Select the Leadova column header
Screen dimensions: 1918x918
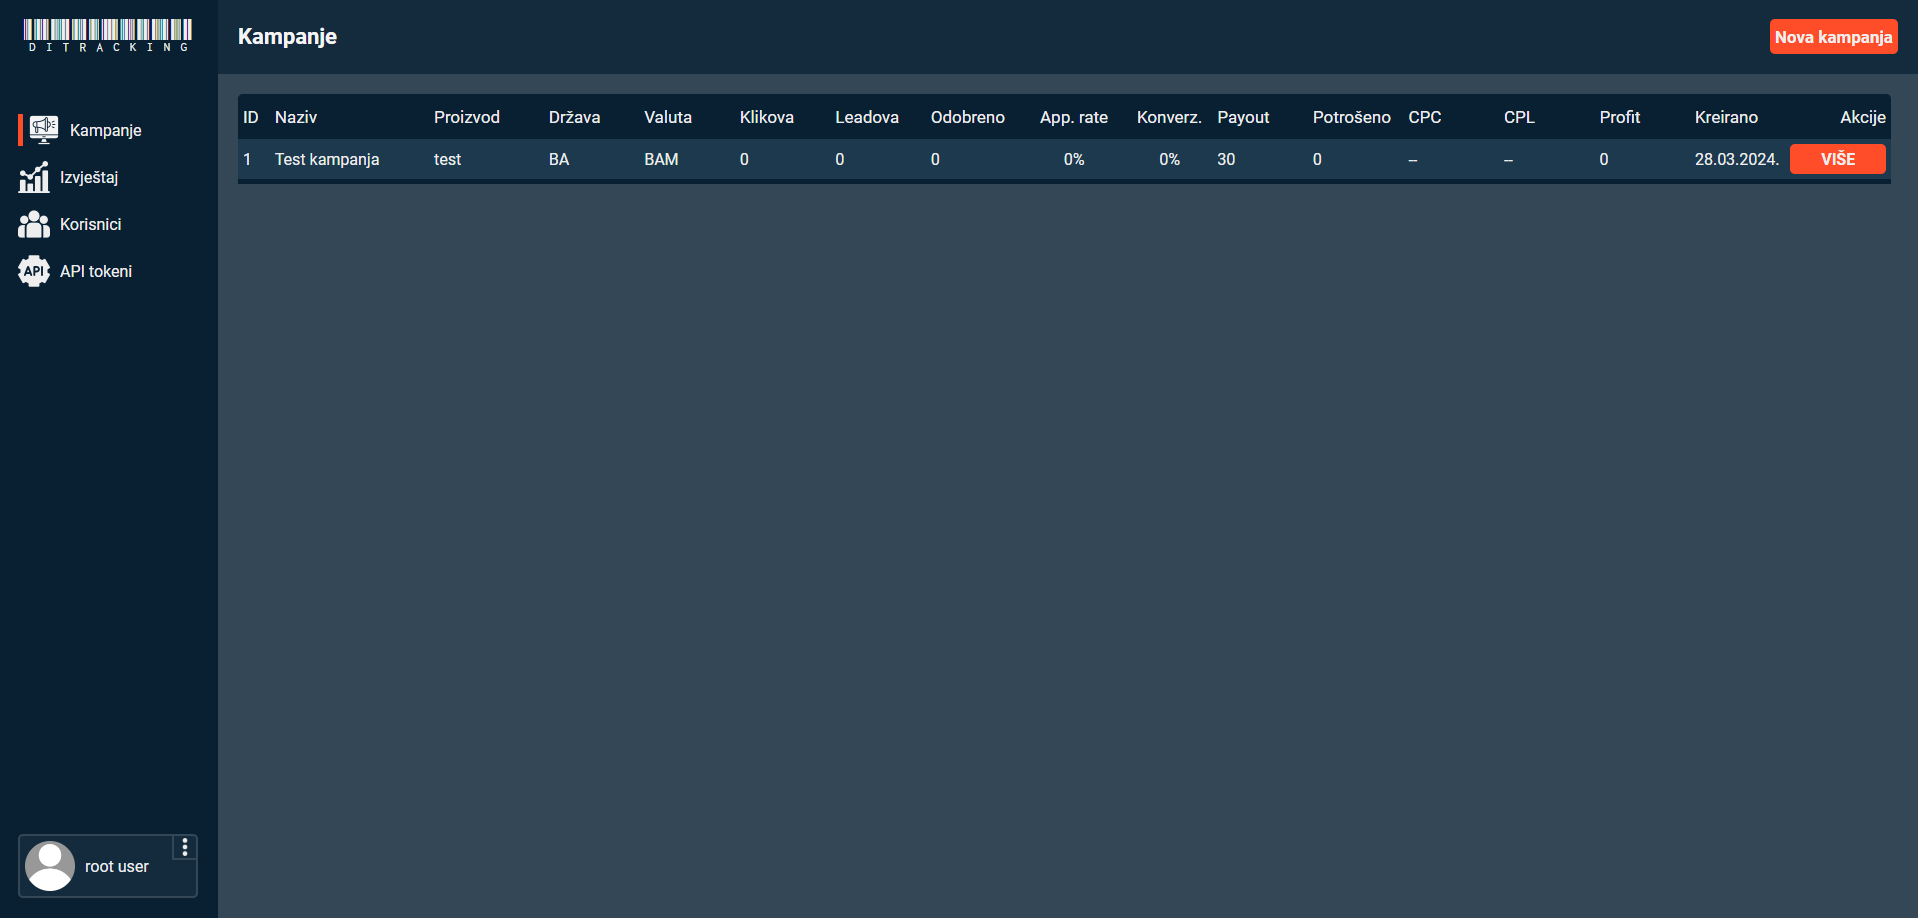click(867, 117)
